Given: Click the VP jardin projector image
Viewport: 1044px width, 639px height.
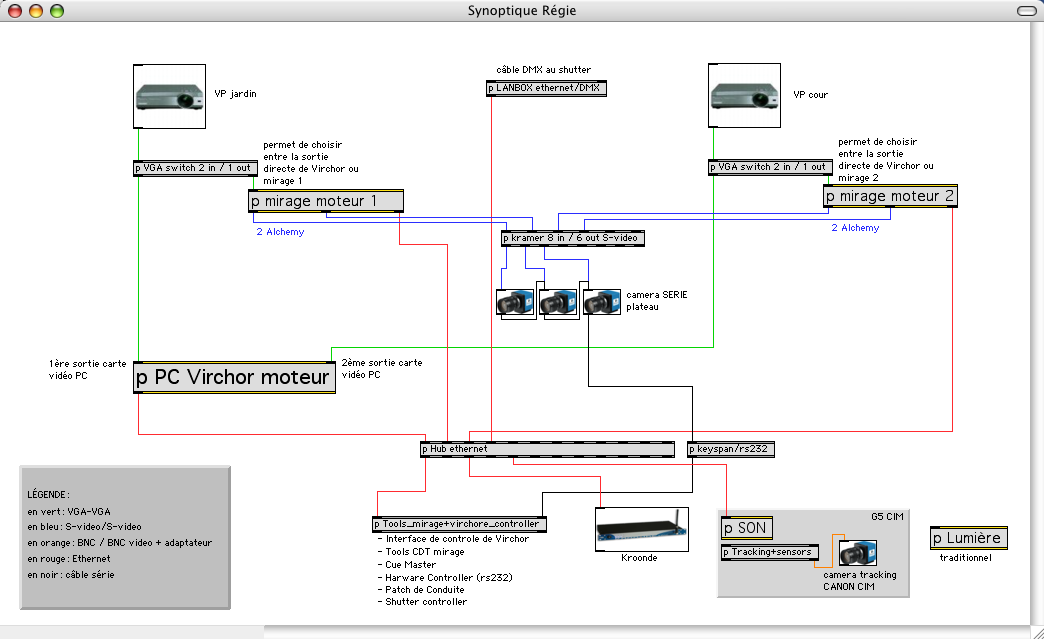Looking at the screenshot, I should point(170,97).
